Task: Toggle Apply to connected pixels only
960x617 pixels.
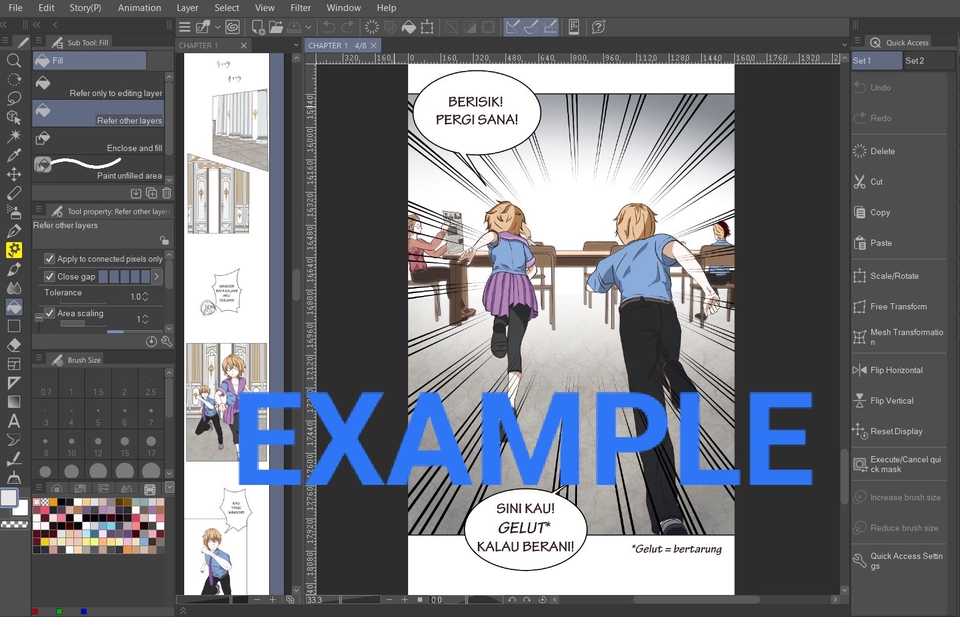Action: [49, 259]
